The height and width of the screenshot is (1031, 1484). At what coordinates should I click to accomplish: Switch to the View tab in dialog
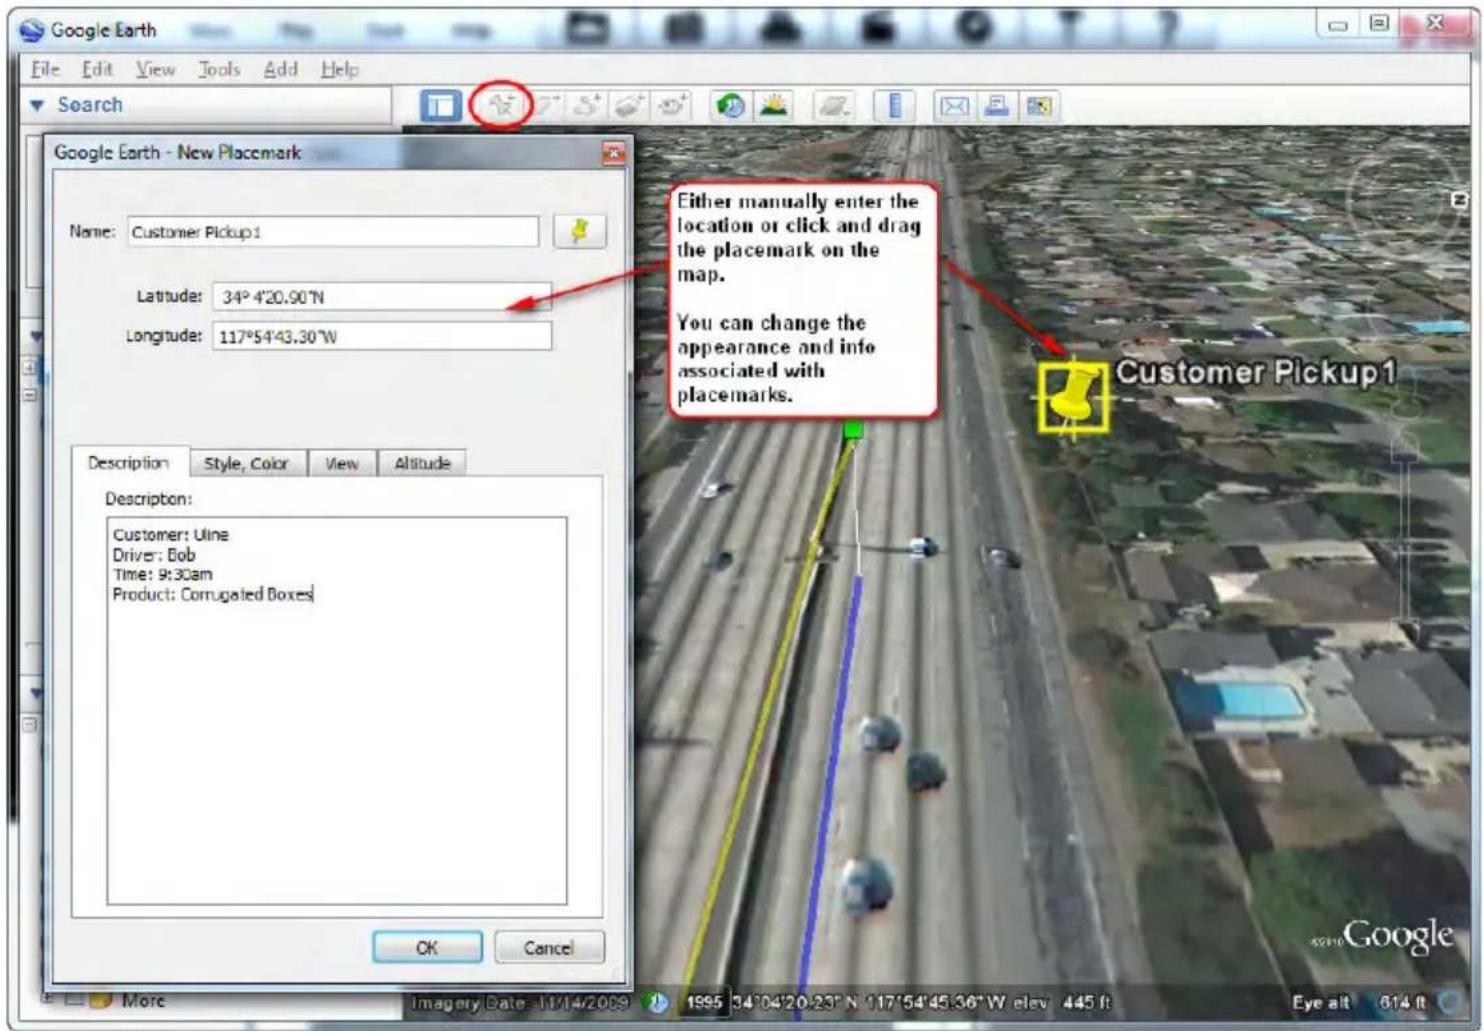point(341,463)
